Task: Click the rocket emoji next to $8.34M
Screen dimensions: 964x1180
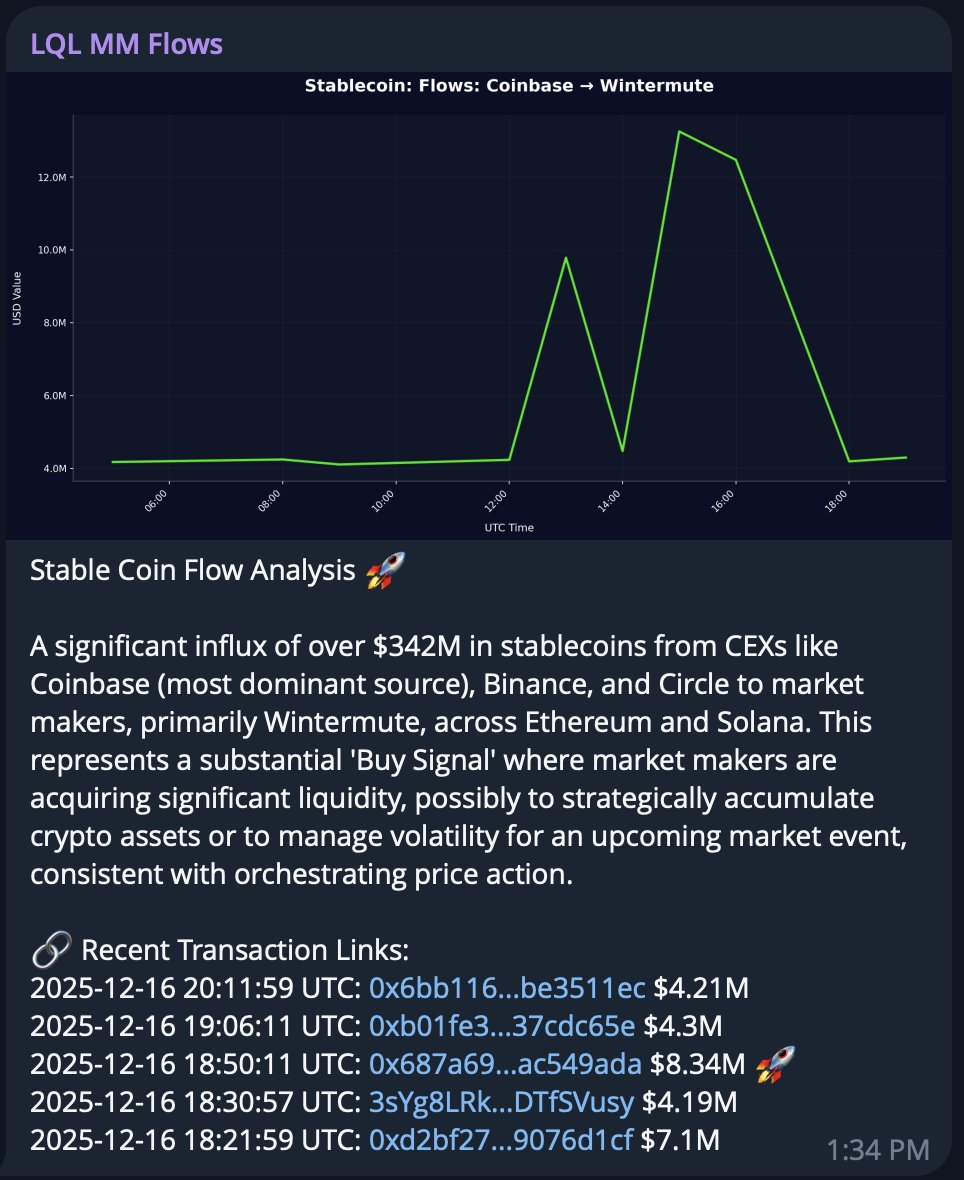Action: 776,1063
